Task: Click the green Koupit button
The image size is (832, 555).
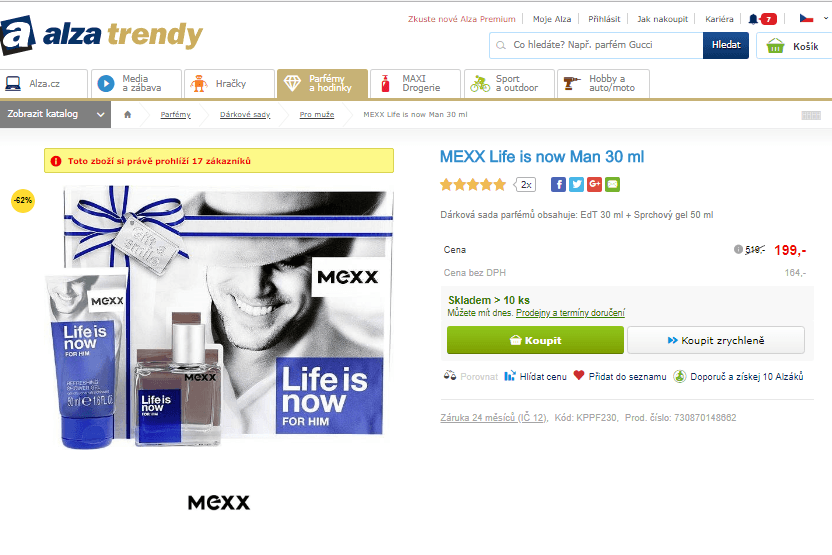Action: (x=535, y=340)
